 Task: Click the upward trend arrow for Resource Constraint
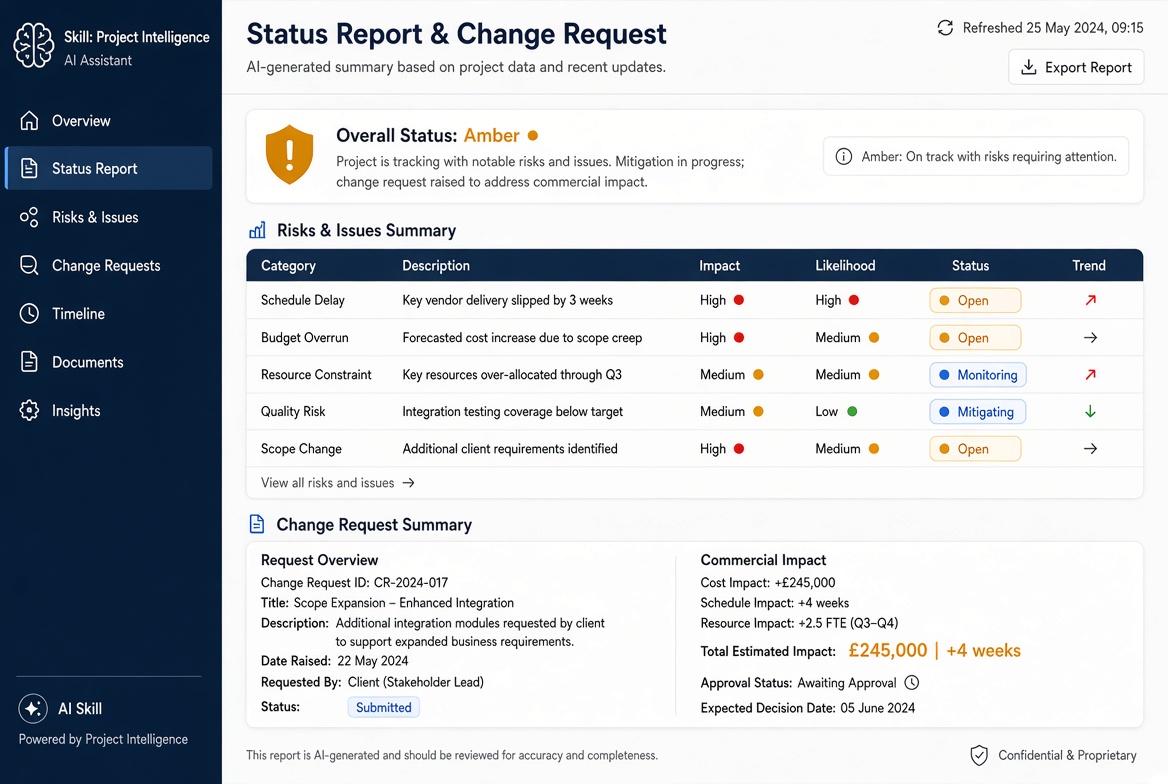coord(1090,374)
